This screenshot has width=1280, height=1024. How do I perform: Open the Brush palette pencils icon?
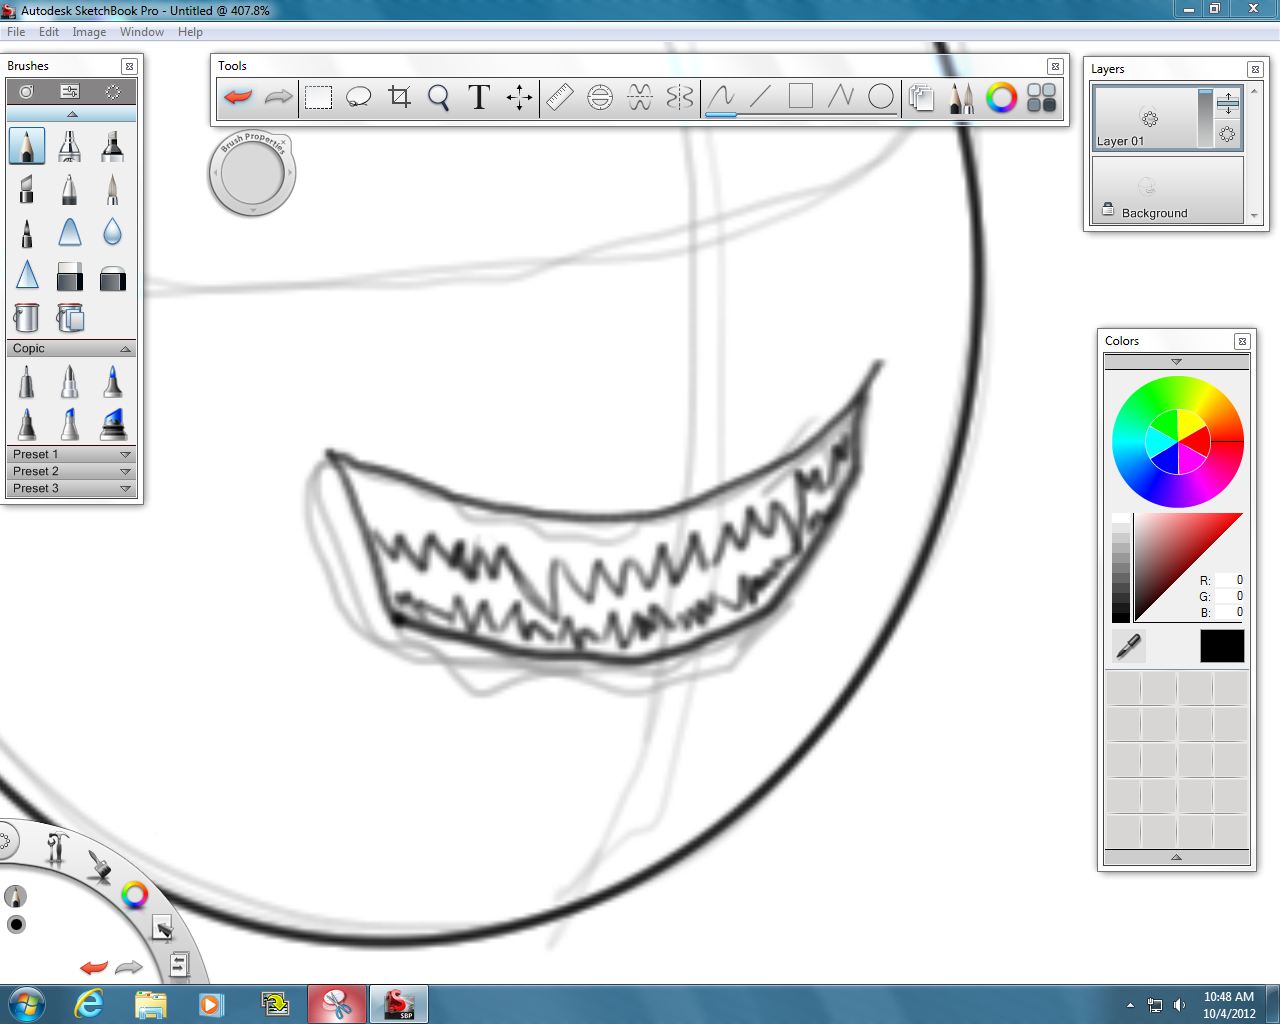tap(961, 97)
